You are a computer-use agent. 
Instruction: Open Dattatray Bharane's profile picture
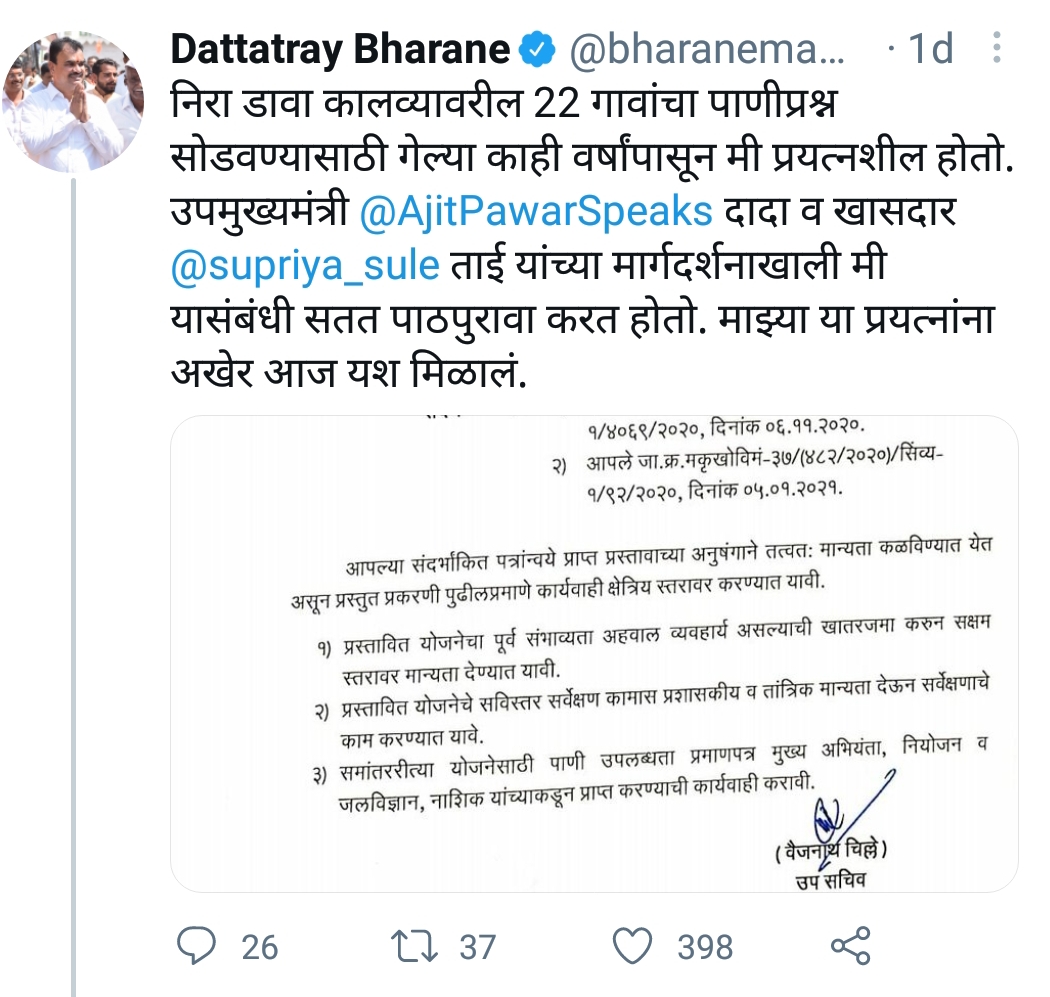73,102
